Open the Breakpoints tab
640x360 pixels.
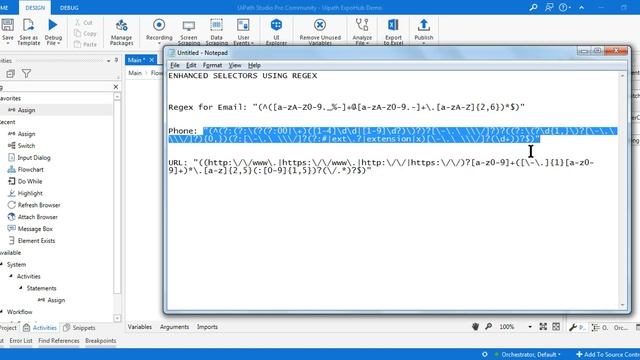tap(101, 341)
